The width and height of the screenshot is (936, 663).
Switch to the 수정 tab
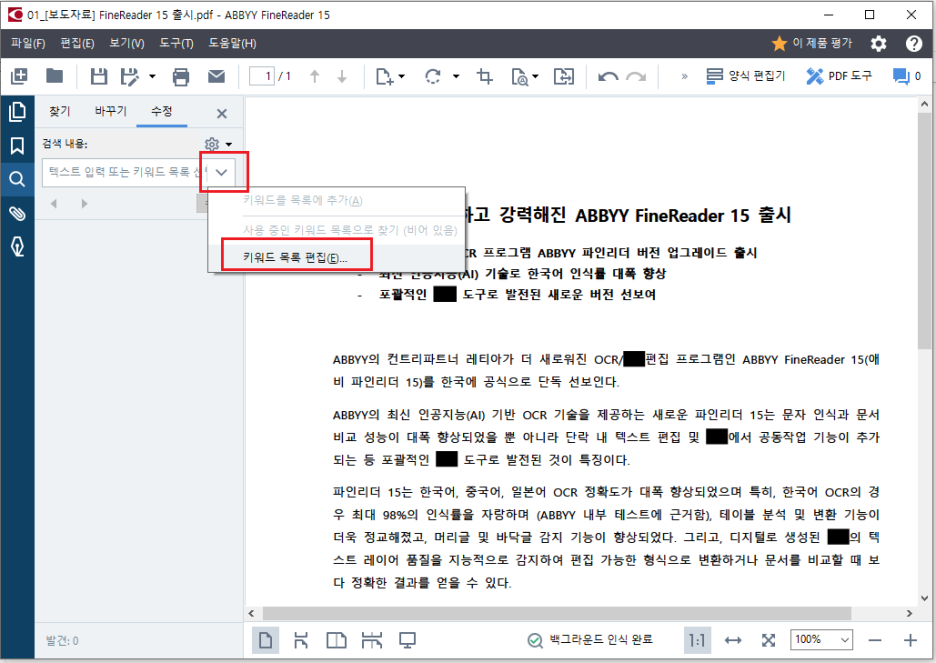[162, 112]
